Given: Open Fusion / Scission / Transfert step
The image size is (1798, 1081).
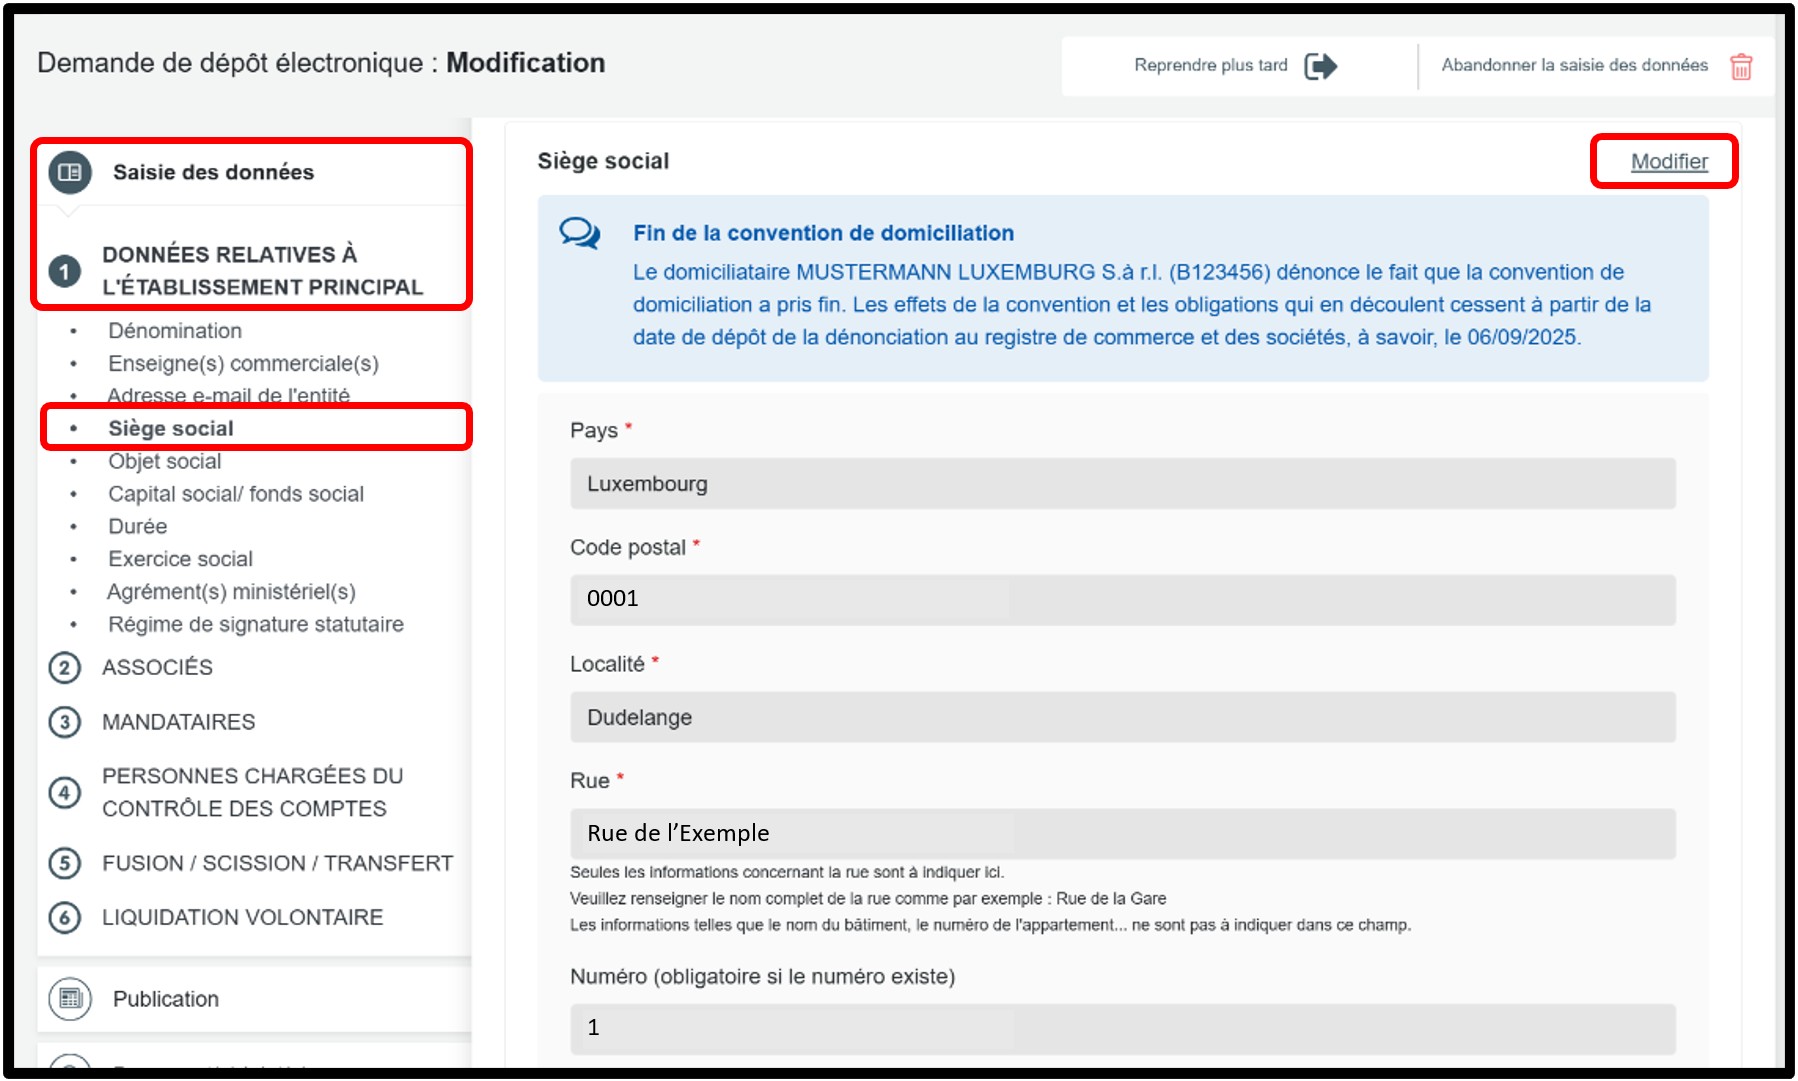Looking at the screenshot, I should [x=277, y=863].
